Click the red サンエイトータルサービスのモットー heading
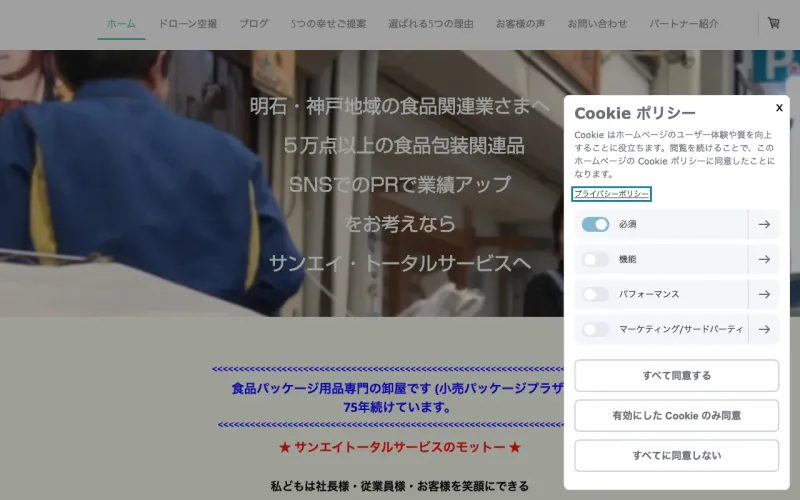The width and height of the screenshot is (800, 500). click(399, 447)
